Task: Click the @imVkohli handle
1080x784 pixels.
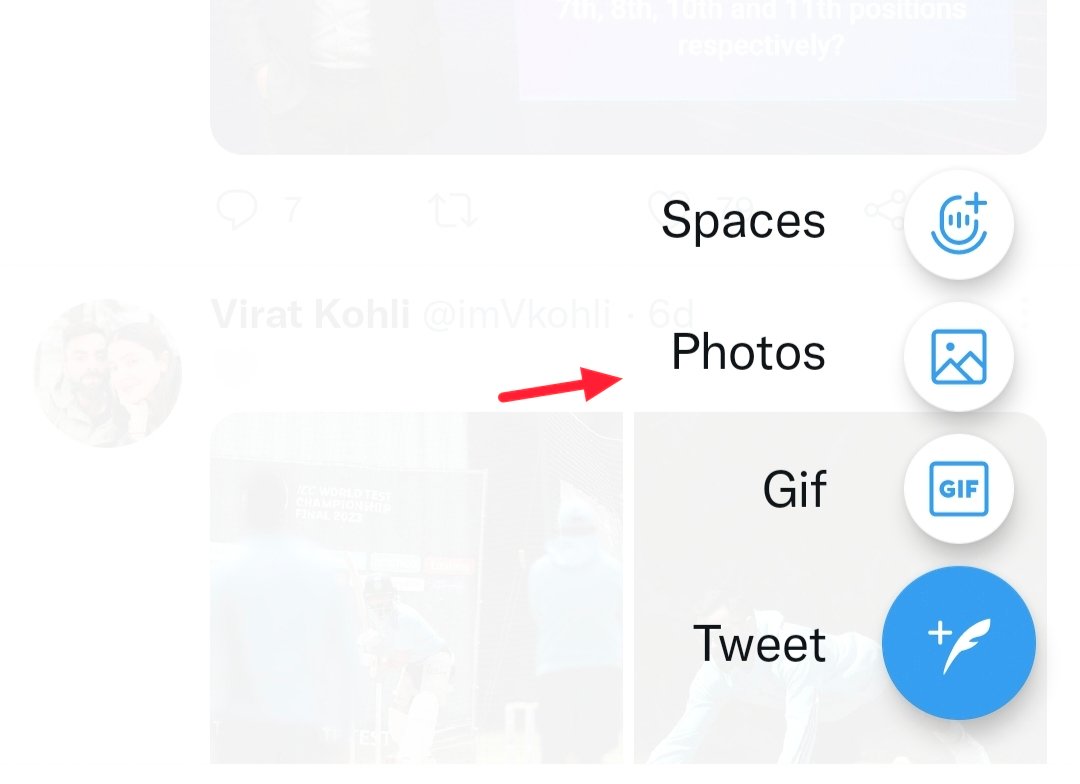Action: point(517,314)
